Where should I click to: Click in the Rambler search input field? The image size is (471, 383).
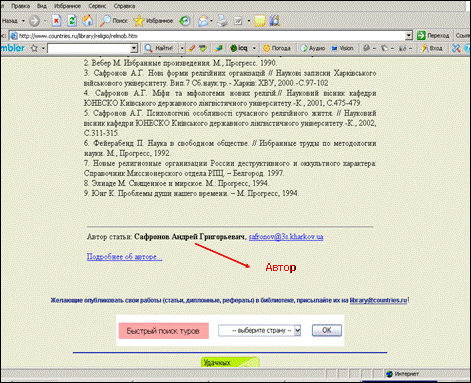pos(89,48)
